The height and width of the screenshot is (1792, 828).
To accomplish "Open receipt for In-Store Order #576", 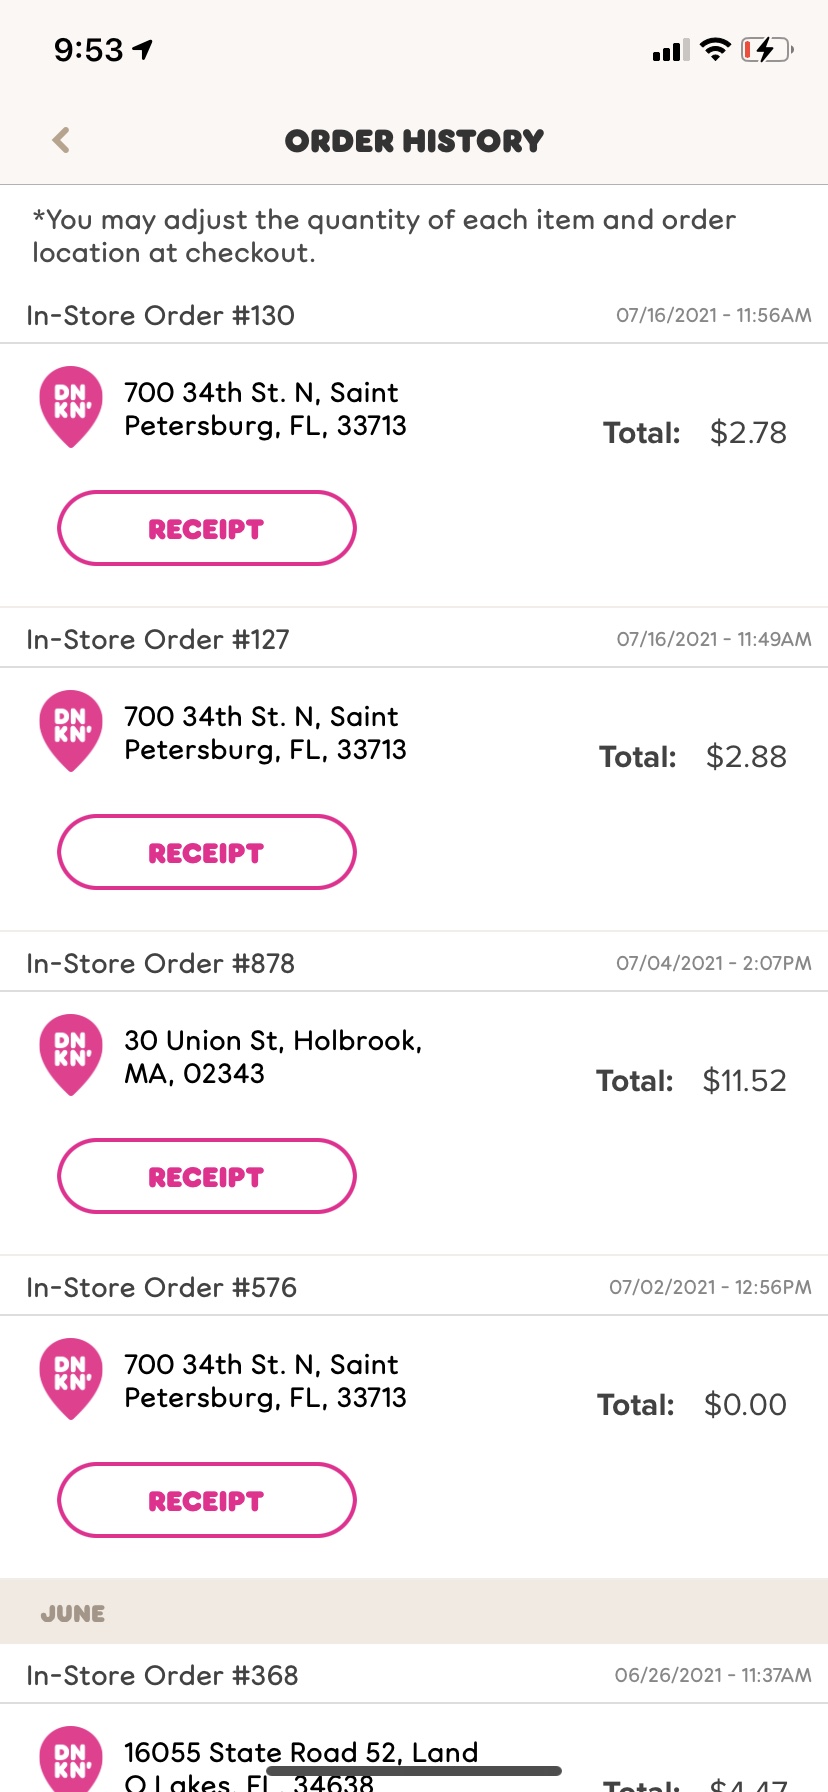I will click(x=207, y=1500).
